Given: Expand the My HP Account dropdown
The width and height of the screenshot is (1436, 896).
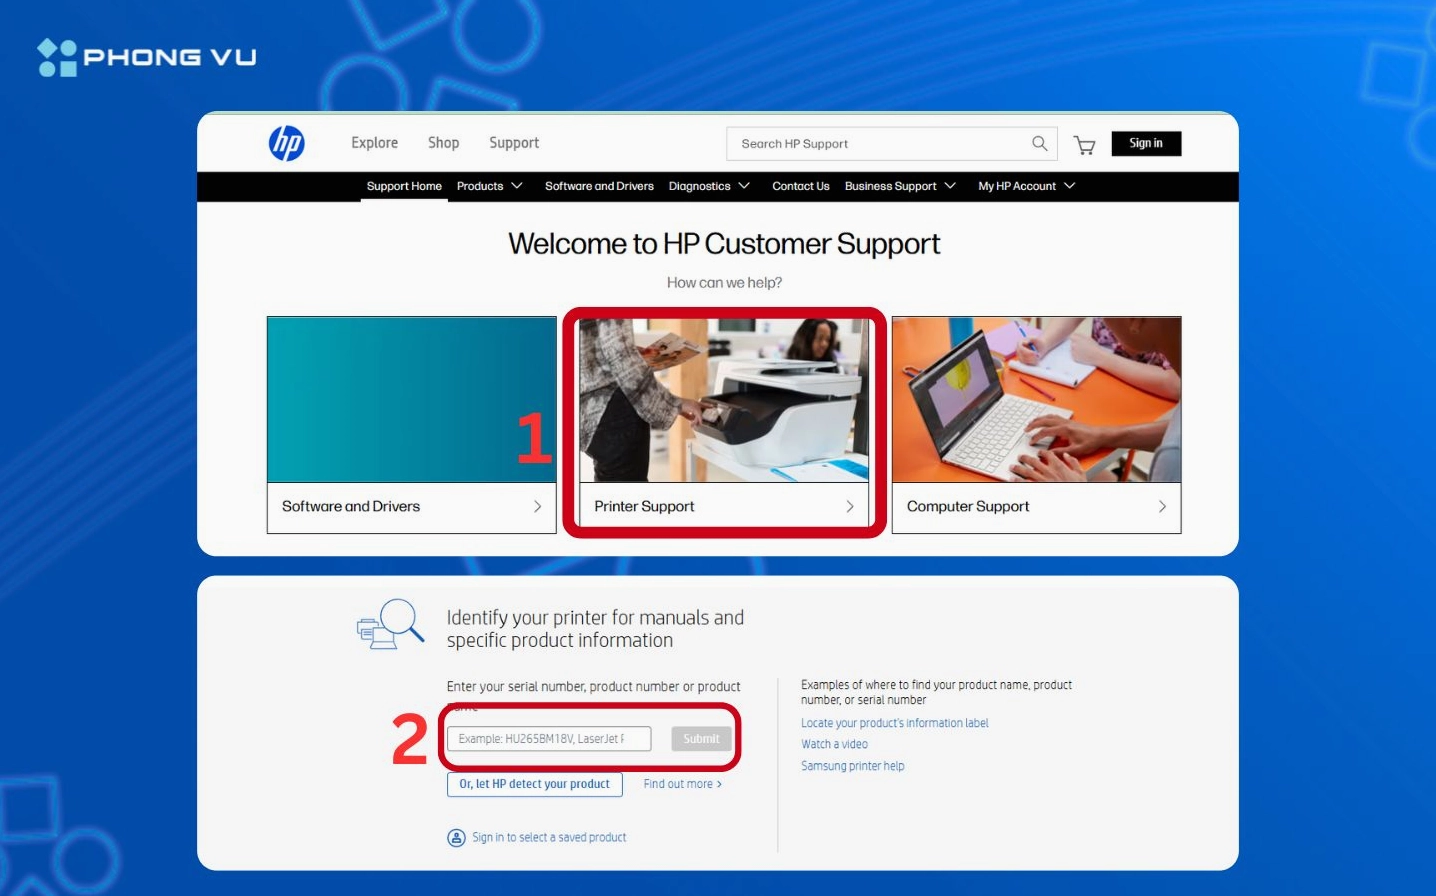Looking at the screenshot, I should point(1025,186).
